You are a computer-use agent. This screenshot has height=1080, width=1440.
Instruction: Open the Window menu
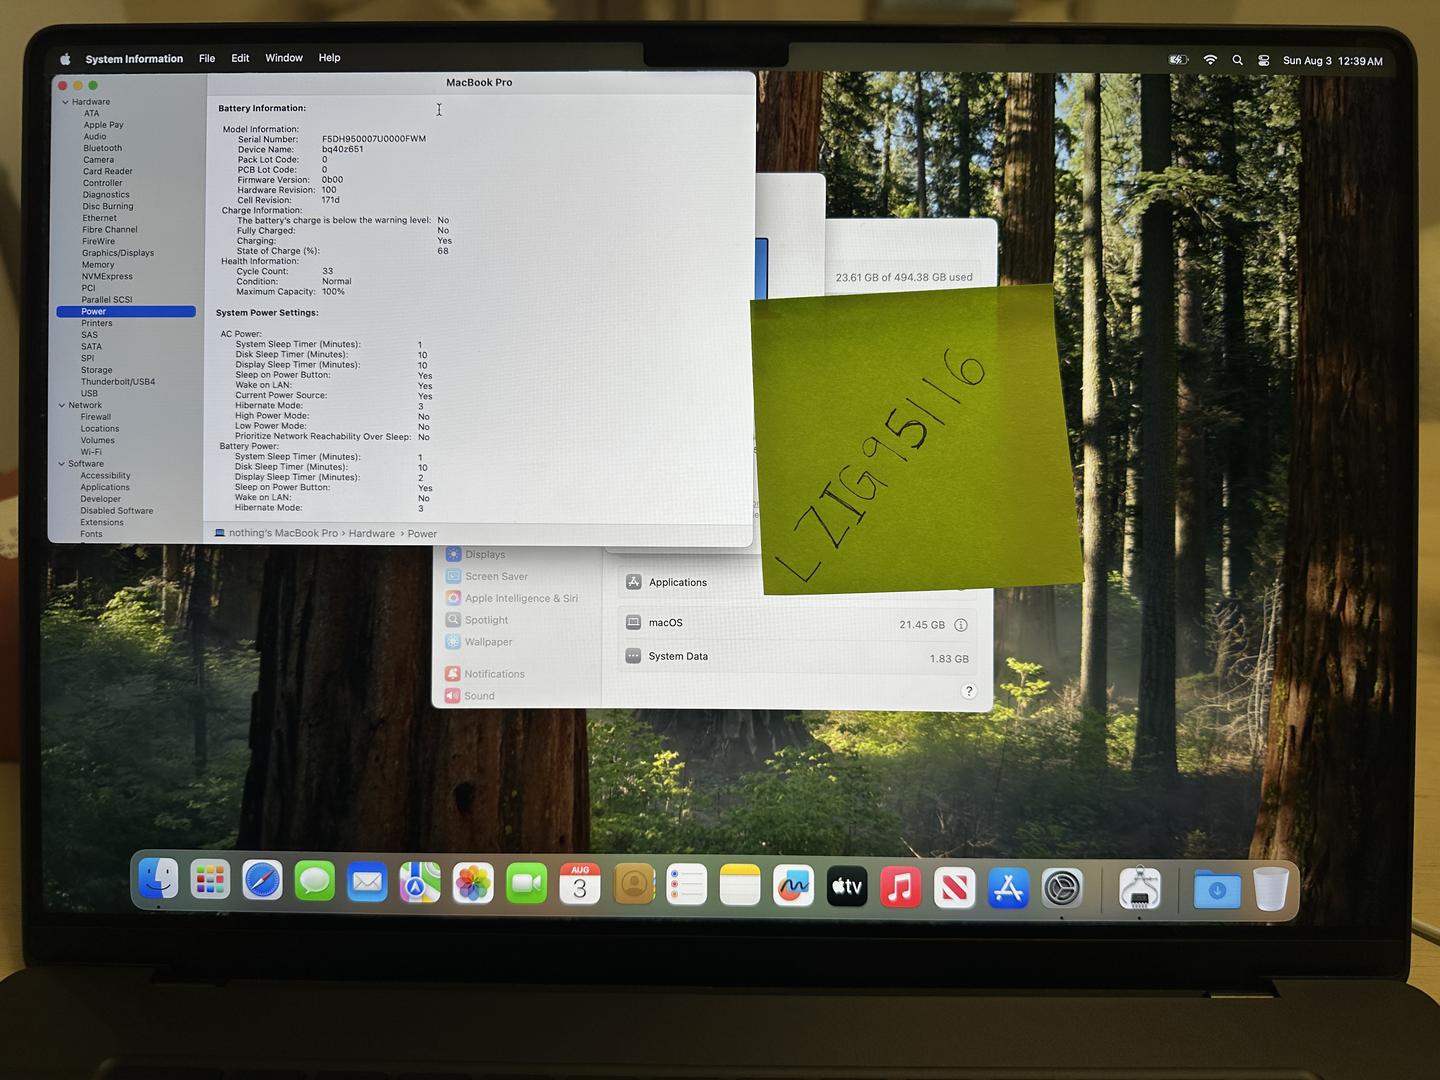(x=284, y=58)
